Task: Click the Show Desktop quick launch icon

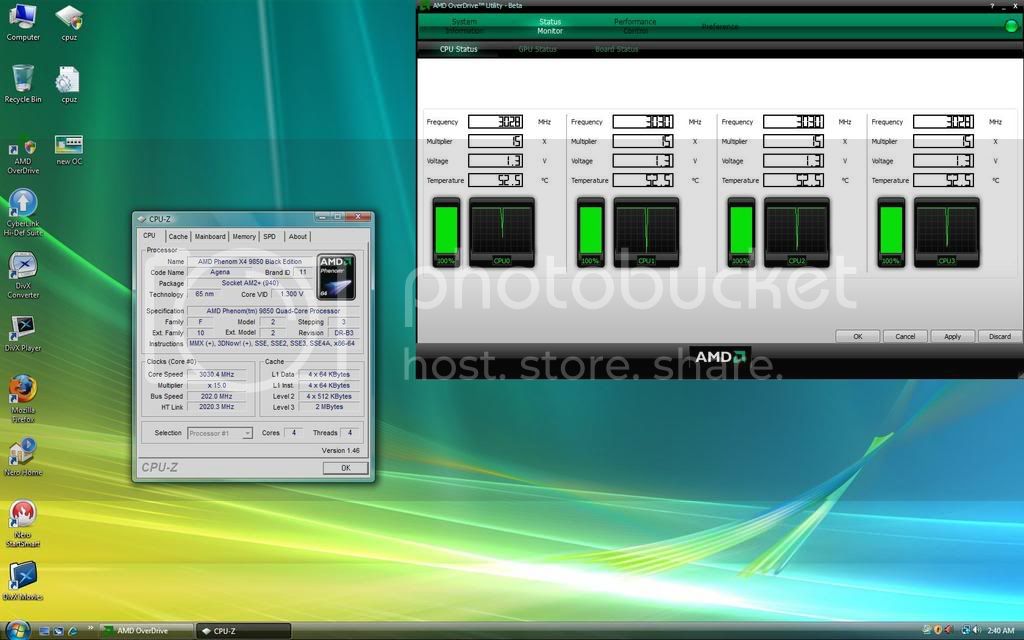Action: 44,631
